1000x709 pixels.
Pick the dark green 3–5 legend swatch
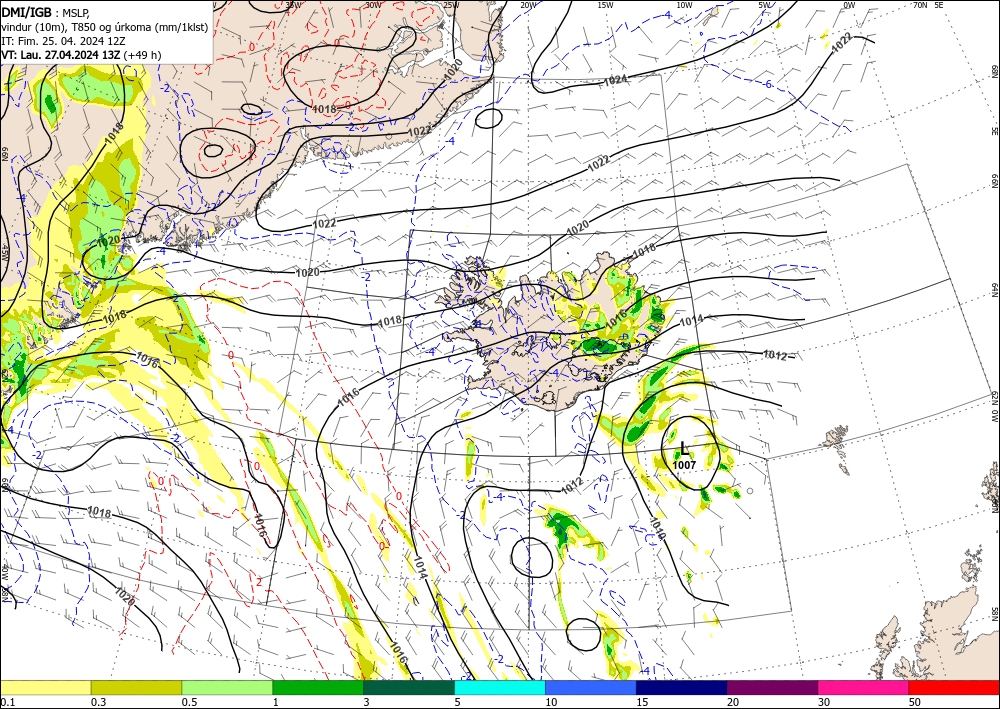[409, 687]
